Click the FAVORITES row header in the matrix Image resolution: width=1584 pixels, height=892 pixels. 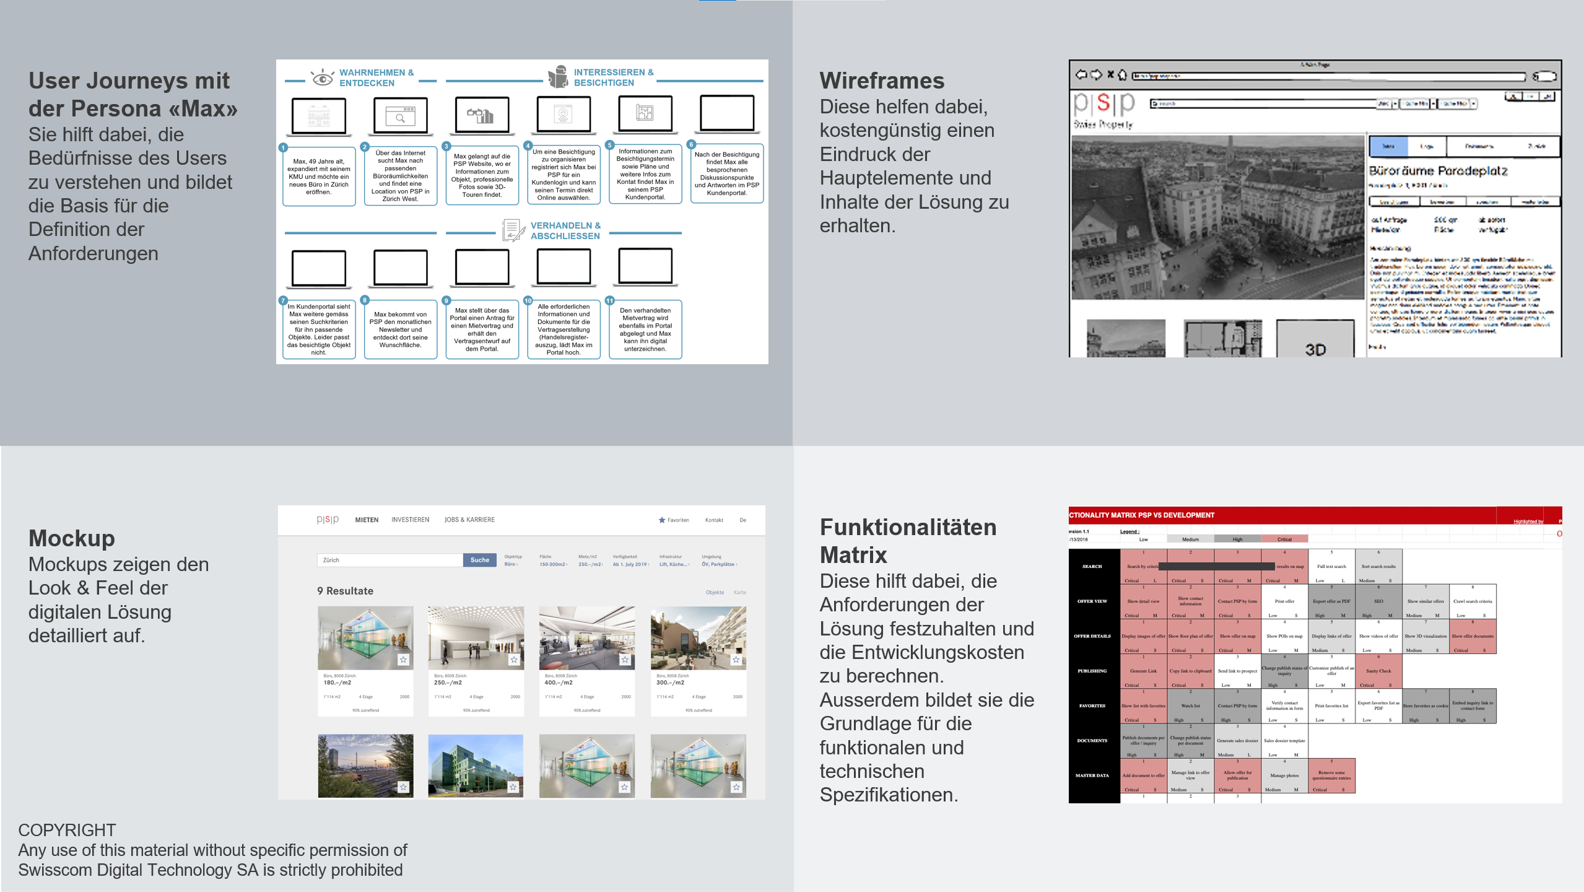1093,706
